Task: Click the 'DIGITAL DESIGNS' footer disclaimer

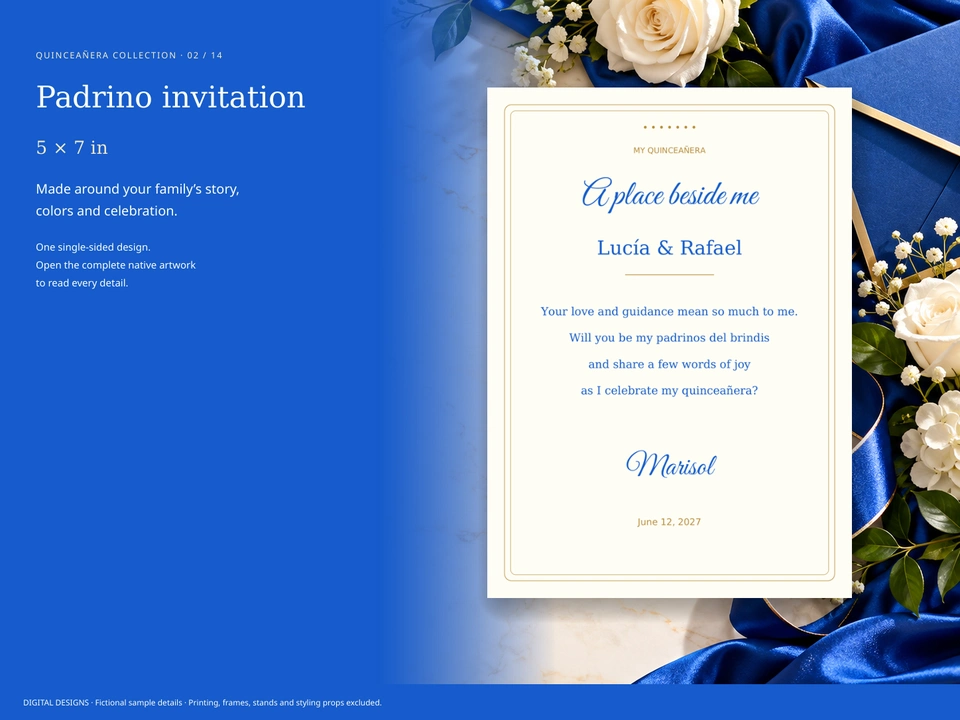Action: [x=202, y=703]
